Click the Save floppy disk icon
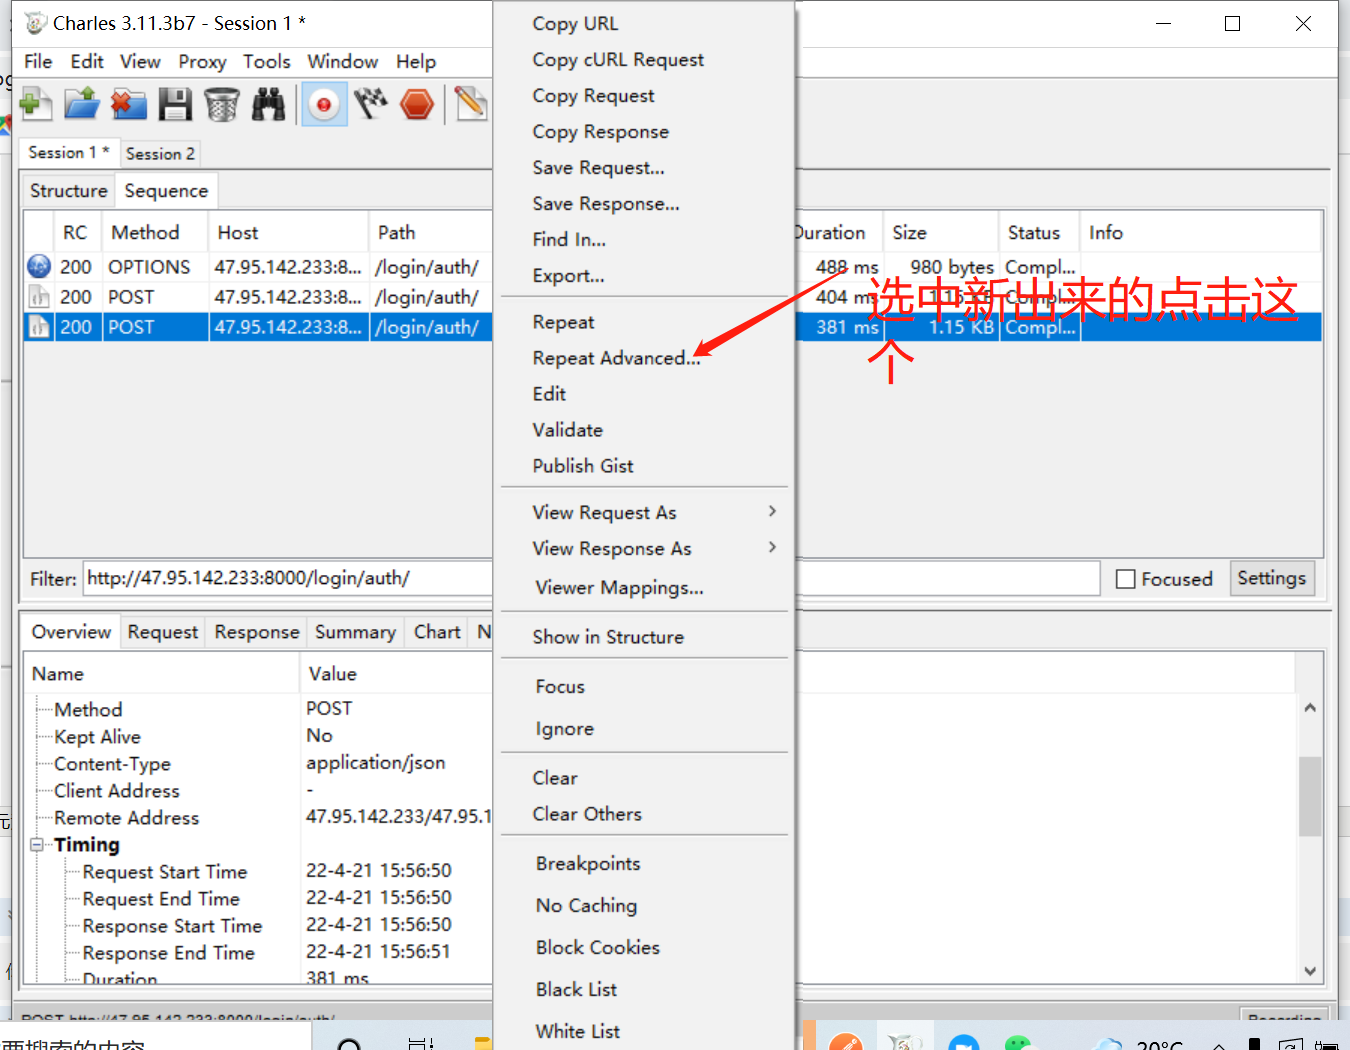 coord(176,104)
